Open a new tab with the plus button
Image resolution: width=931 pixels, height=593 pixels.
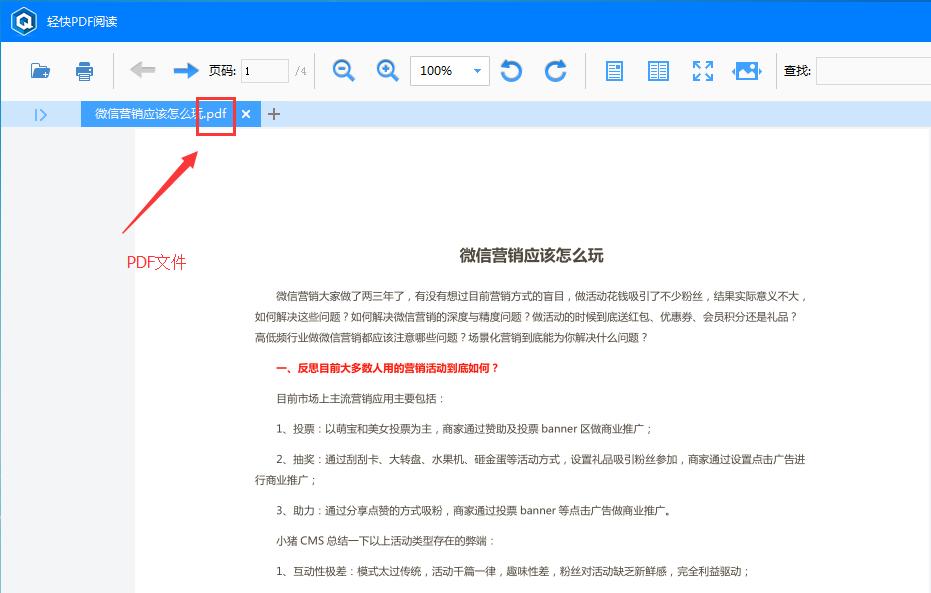(x=273, y=114)
